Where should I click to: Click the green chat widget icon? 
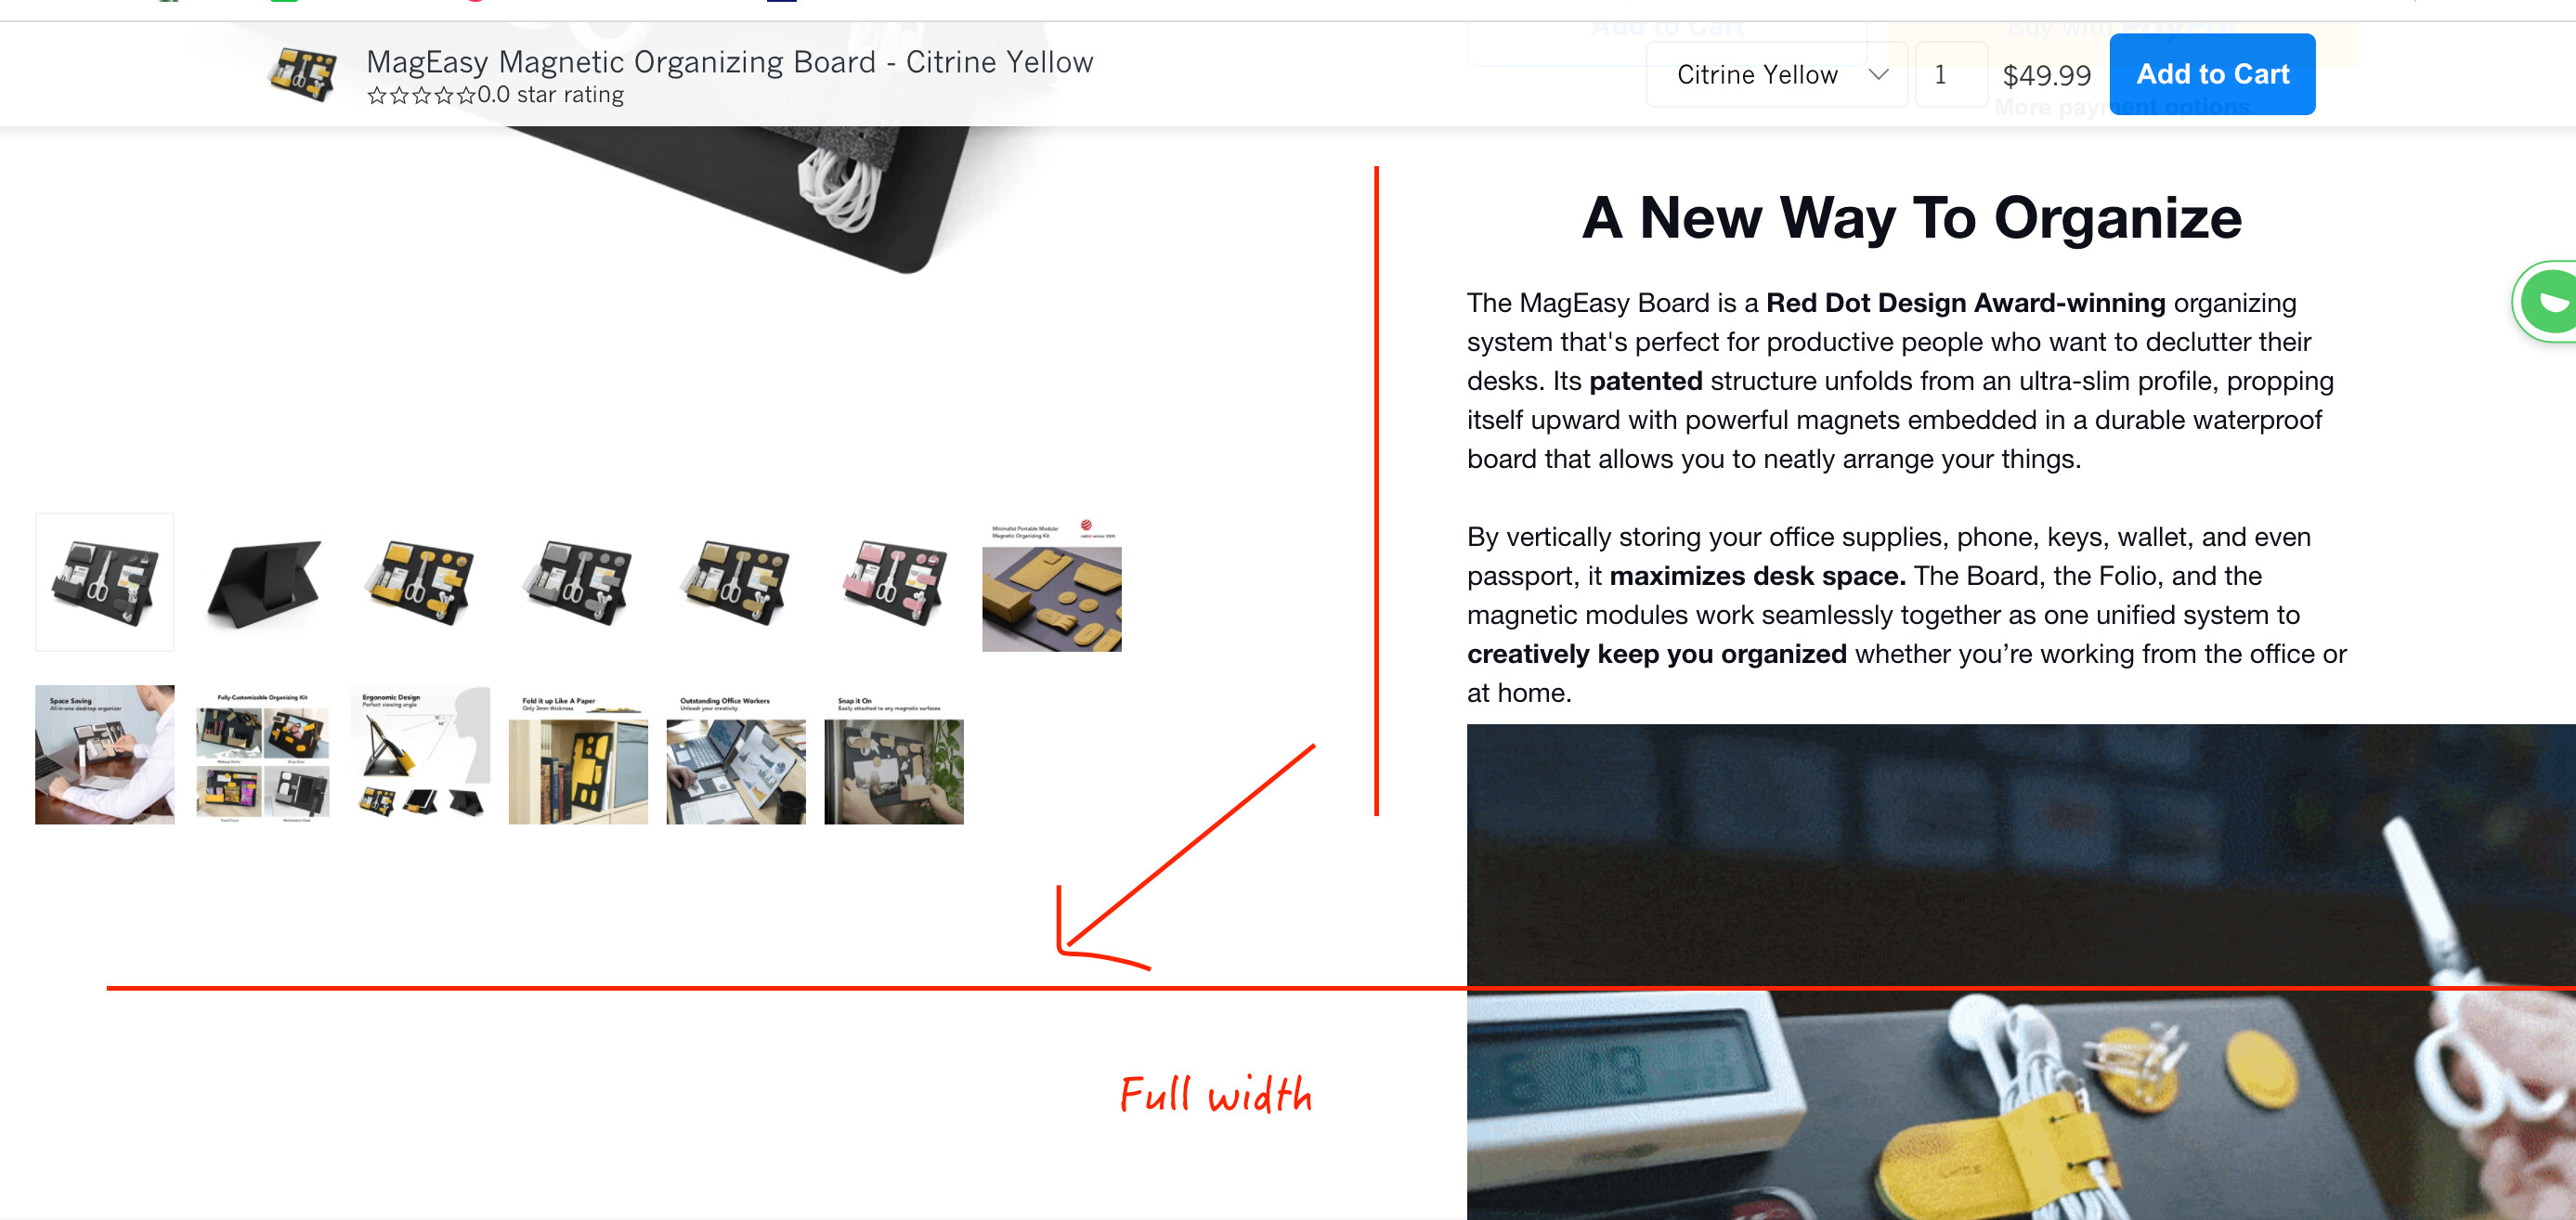(2548, 302)
